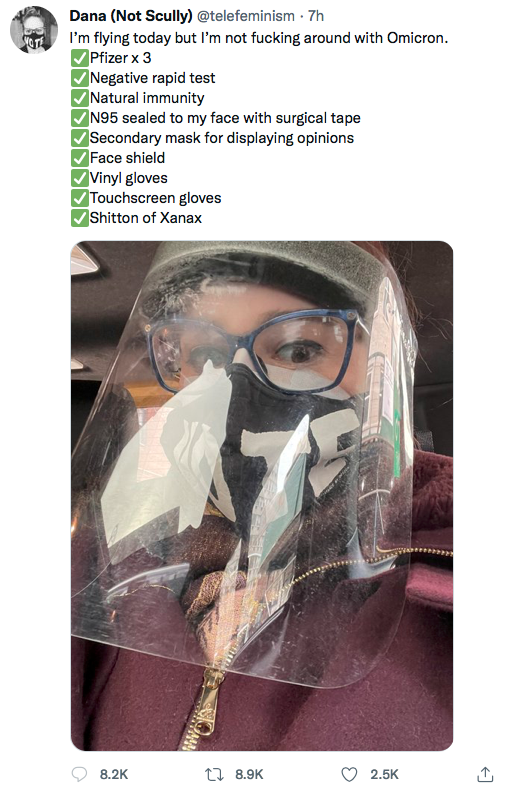Open the profile avatar with VOTE mask
This screenshot has height=791, width=509.
pos(34,30)
